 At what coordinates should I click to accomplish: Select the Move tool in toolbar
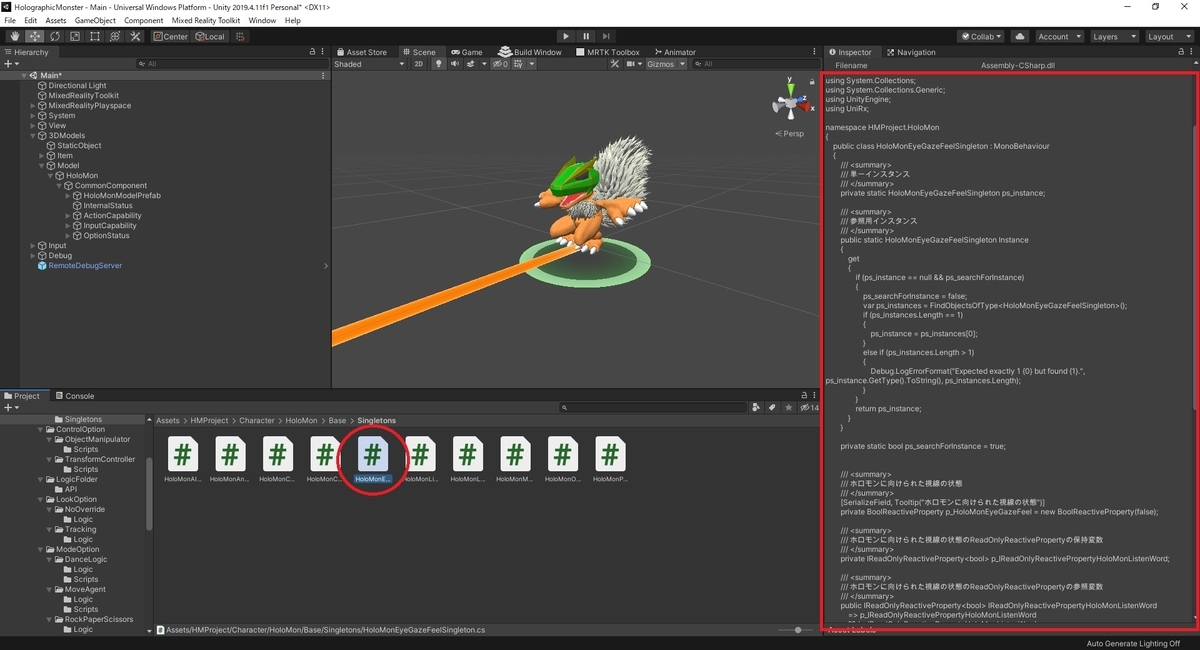pos(34,36)
